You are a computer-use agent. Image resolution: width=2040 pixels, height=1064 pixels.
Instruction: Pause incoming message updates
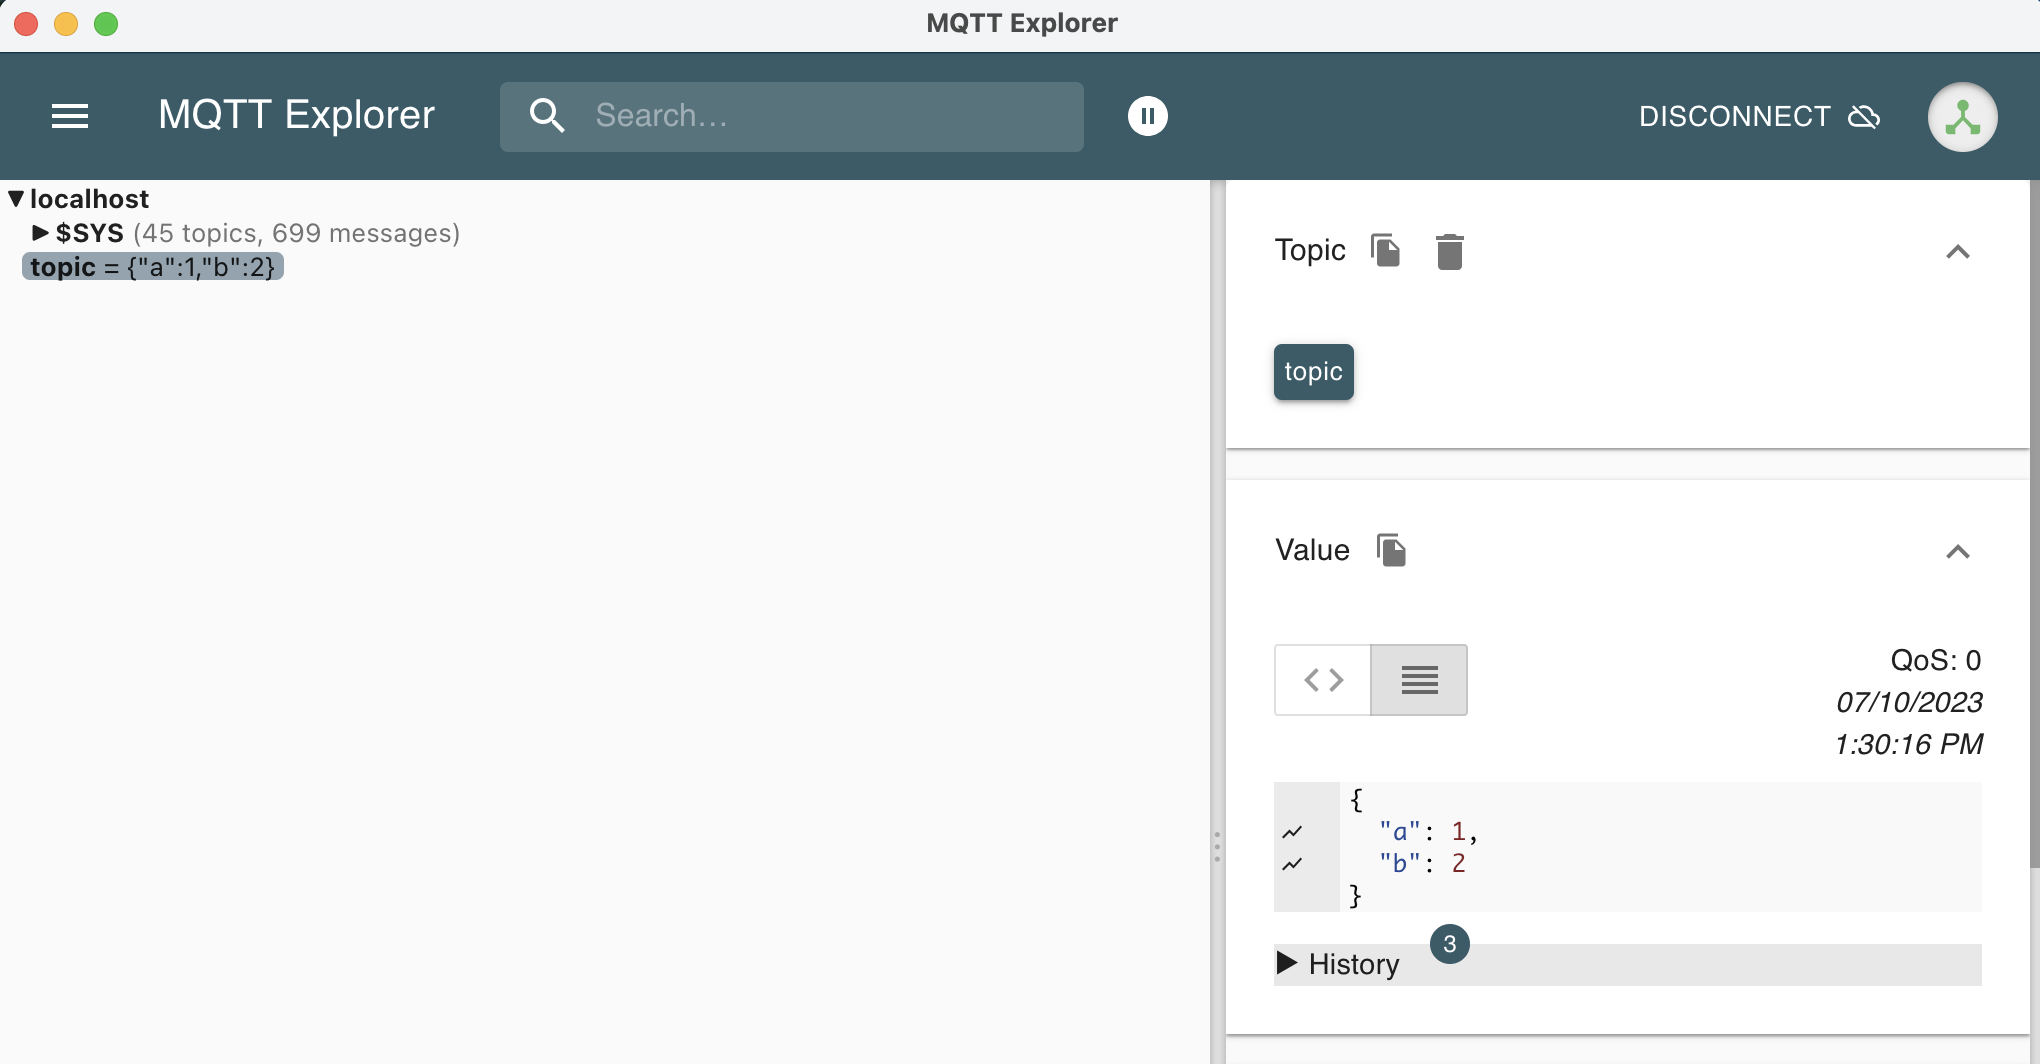tap(1148, 116)
